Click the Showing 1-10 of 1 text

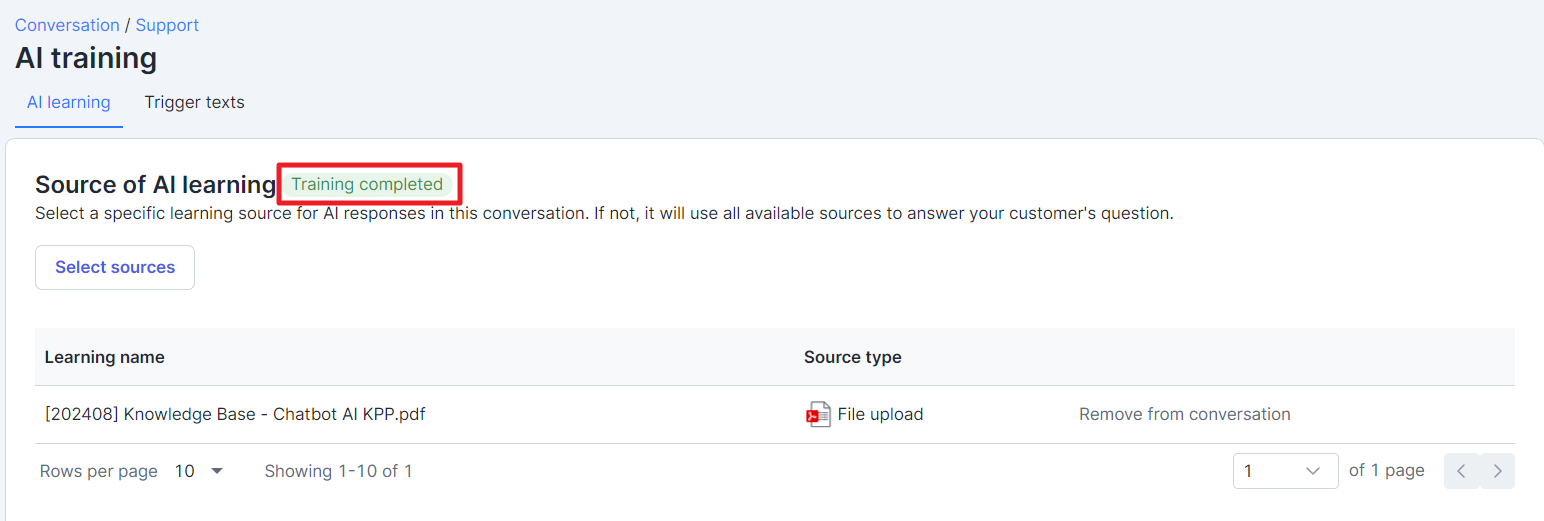pos(338,471)
